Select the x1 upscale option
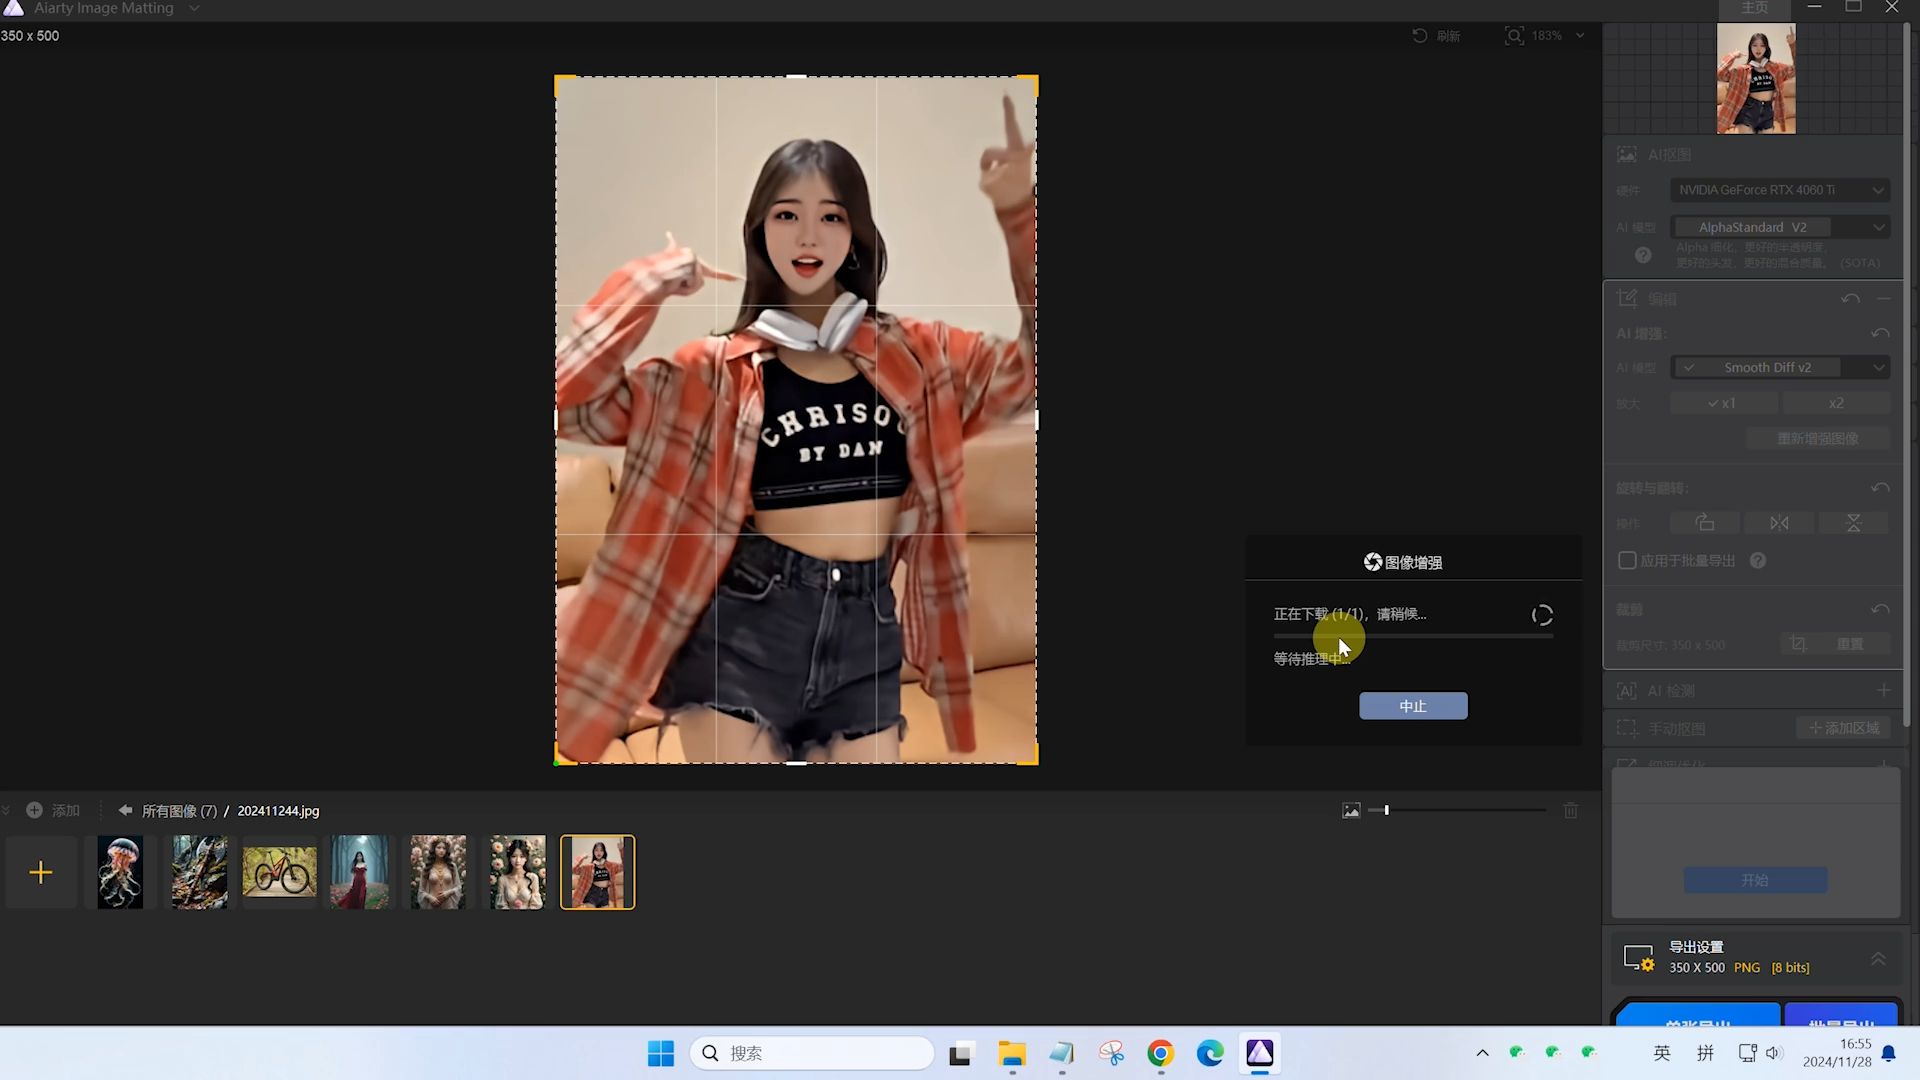Image resolution: width=1920 pixels, height=1080 pixels. pos(1724,403)
